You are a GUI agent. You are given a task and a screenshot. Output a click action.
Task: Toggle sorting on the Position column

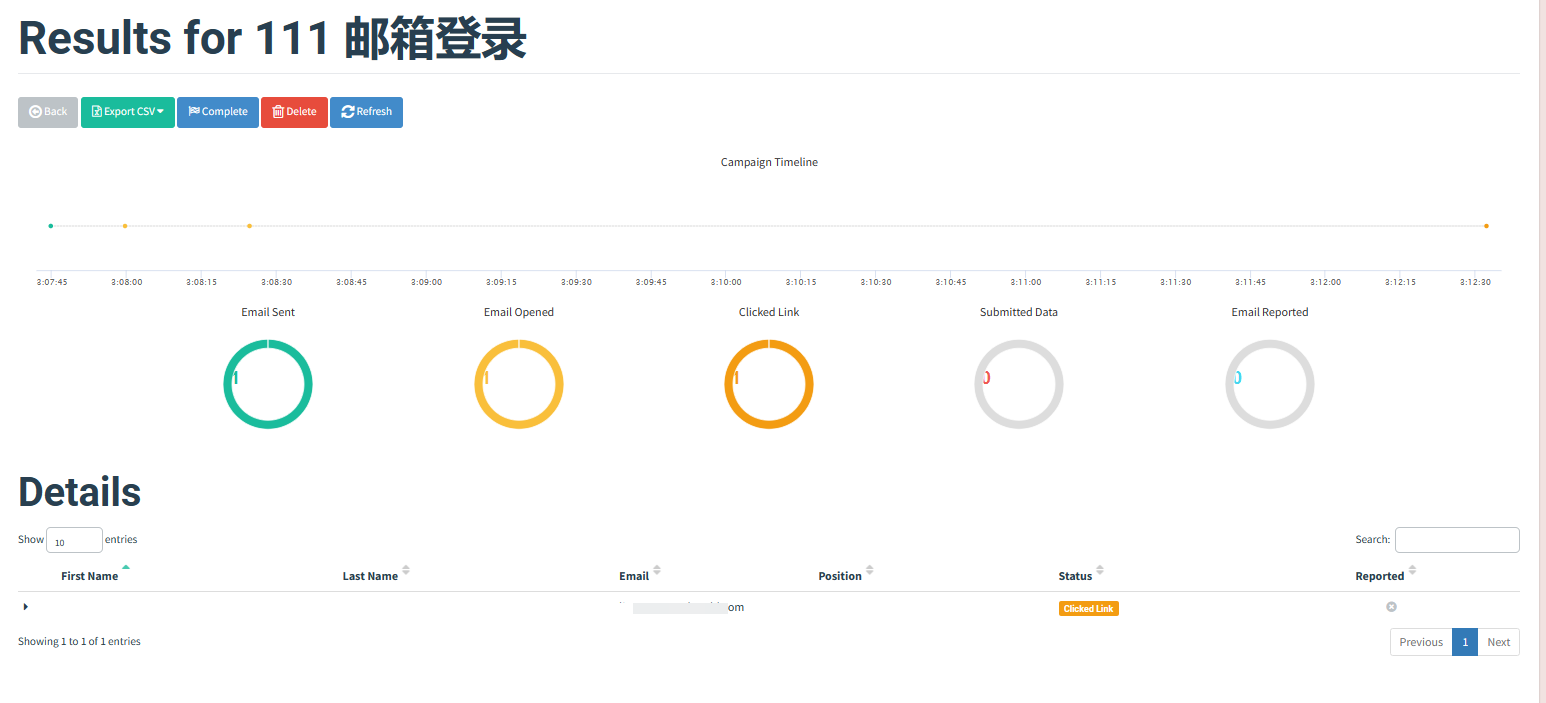[x=869, y=572]
